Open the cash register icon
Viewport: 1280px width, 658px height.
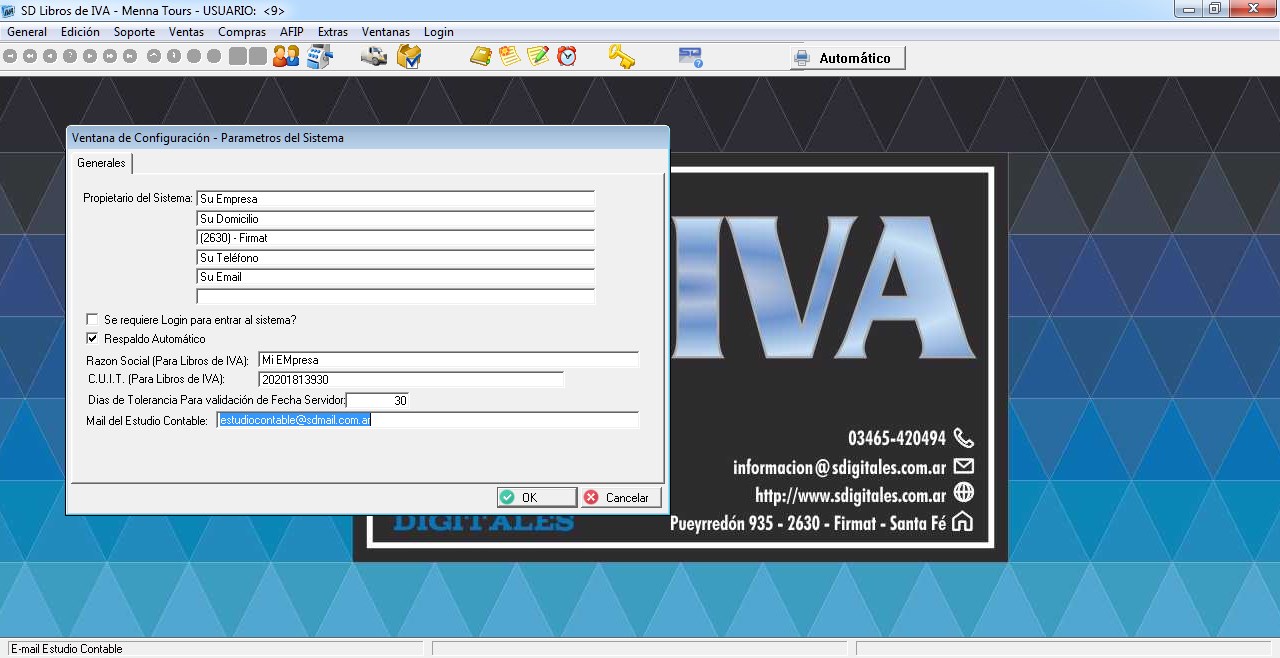[320, 57]
